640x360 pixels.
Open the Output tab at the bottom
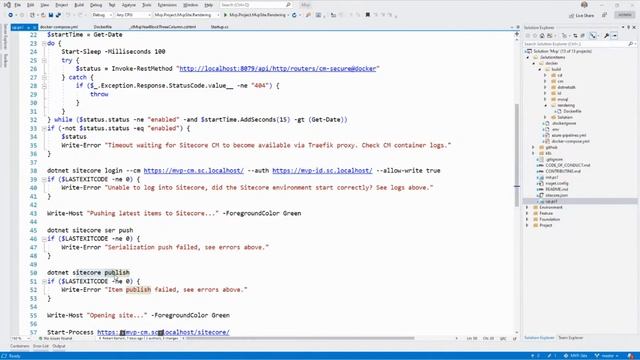(59, 346)
